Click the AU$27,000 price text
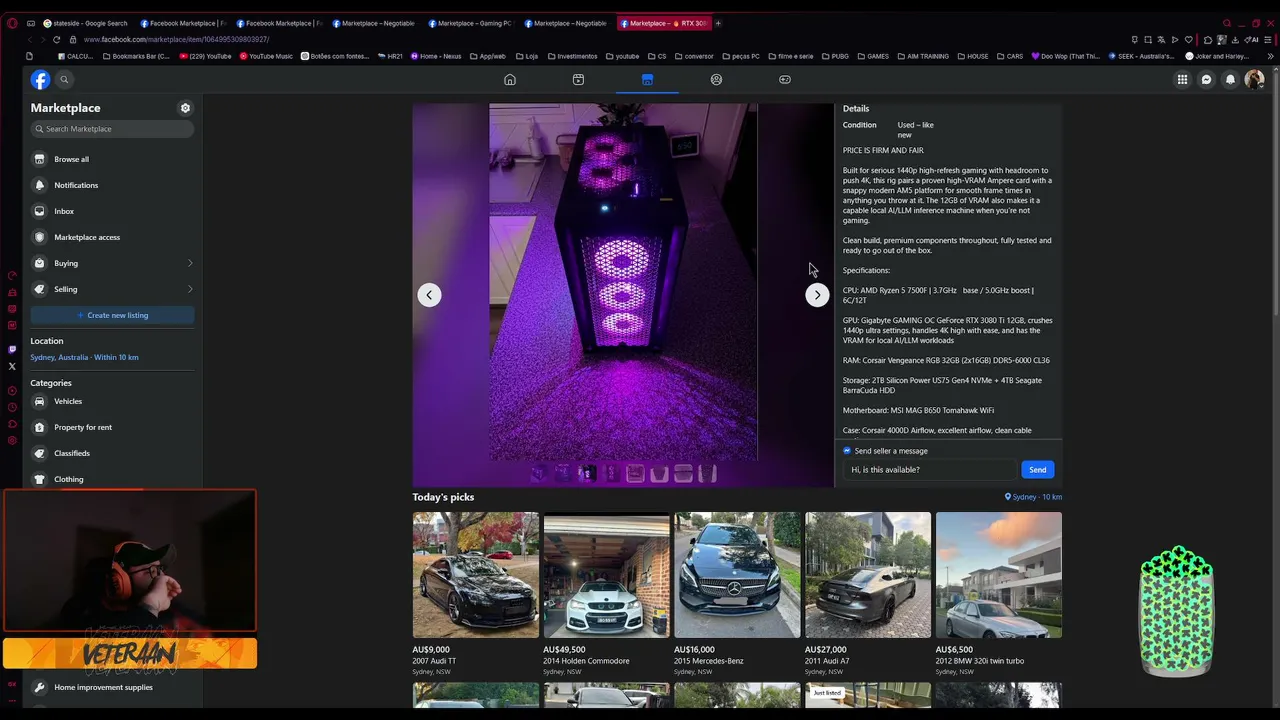 point(826,650)
